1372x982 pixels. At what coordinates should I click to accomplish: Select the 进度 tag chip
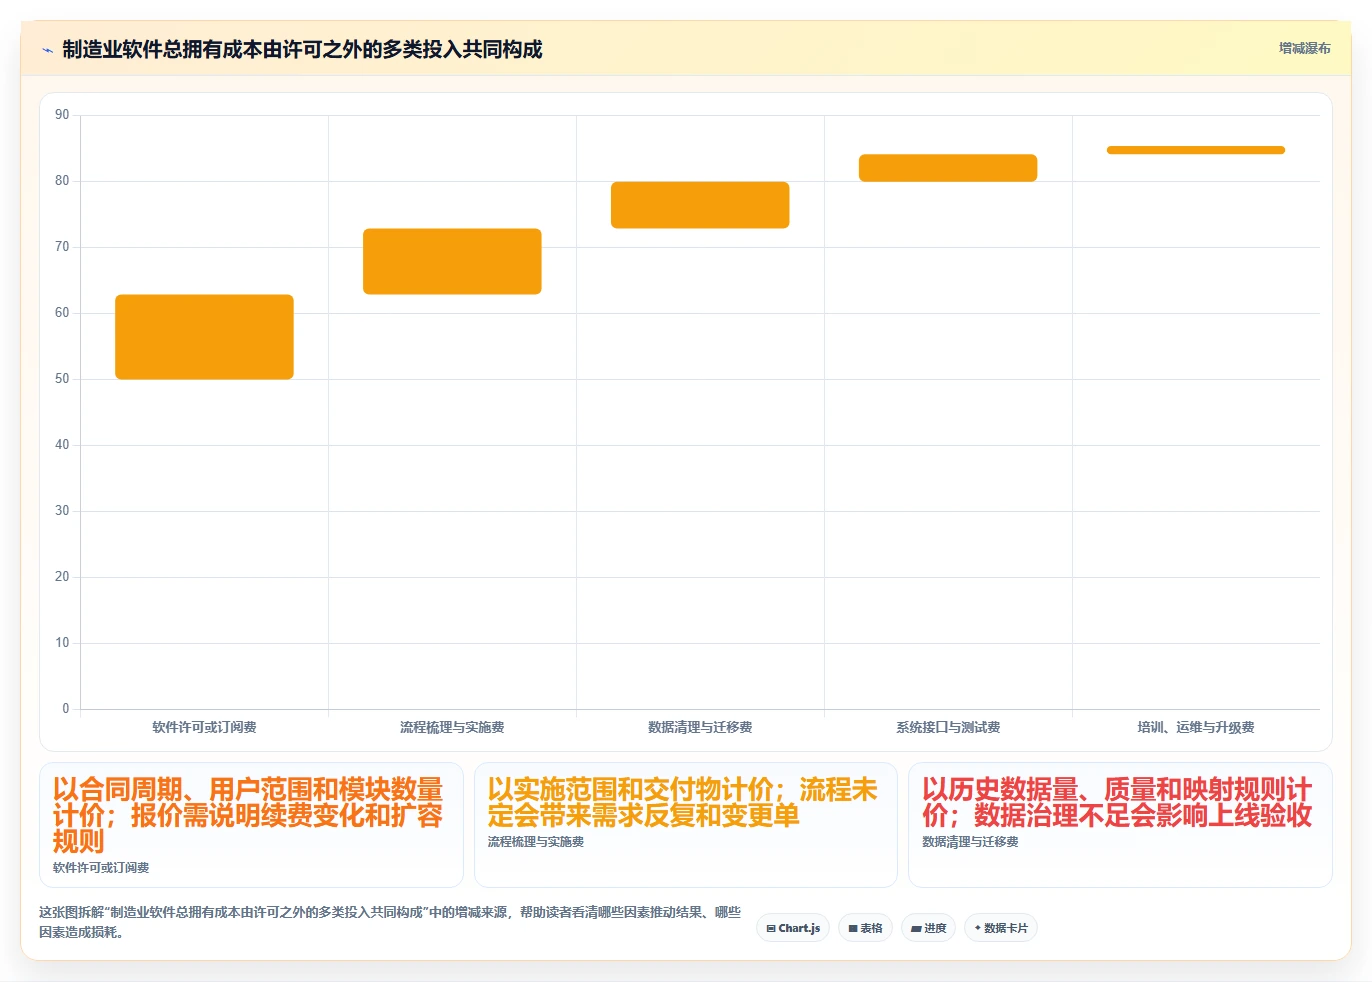pyautogui.click(x=929, y=928)
